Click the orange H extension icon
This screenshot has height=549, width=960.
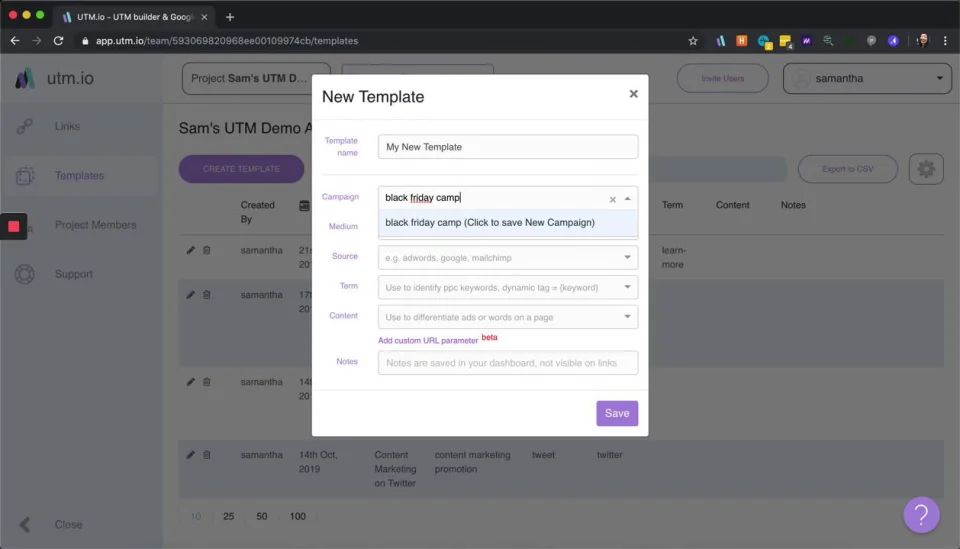pyautogui.click(x=741, y=41)
